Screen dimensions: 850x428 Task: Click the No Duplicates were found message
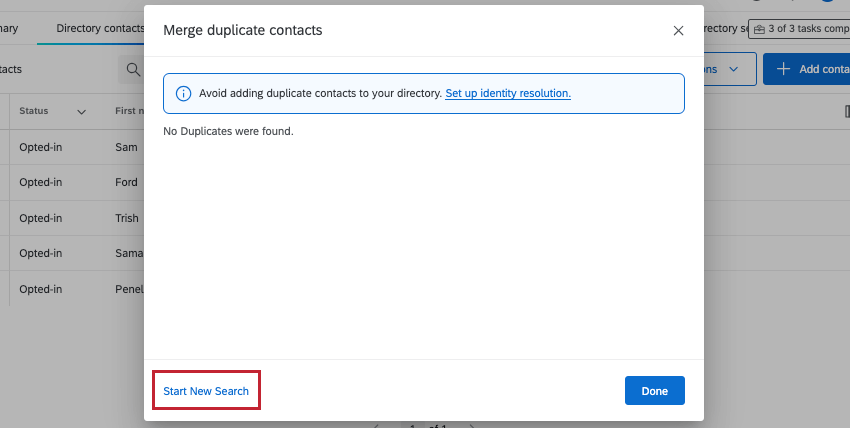228,131
